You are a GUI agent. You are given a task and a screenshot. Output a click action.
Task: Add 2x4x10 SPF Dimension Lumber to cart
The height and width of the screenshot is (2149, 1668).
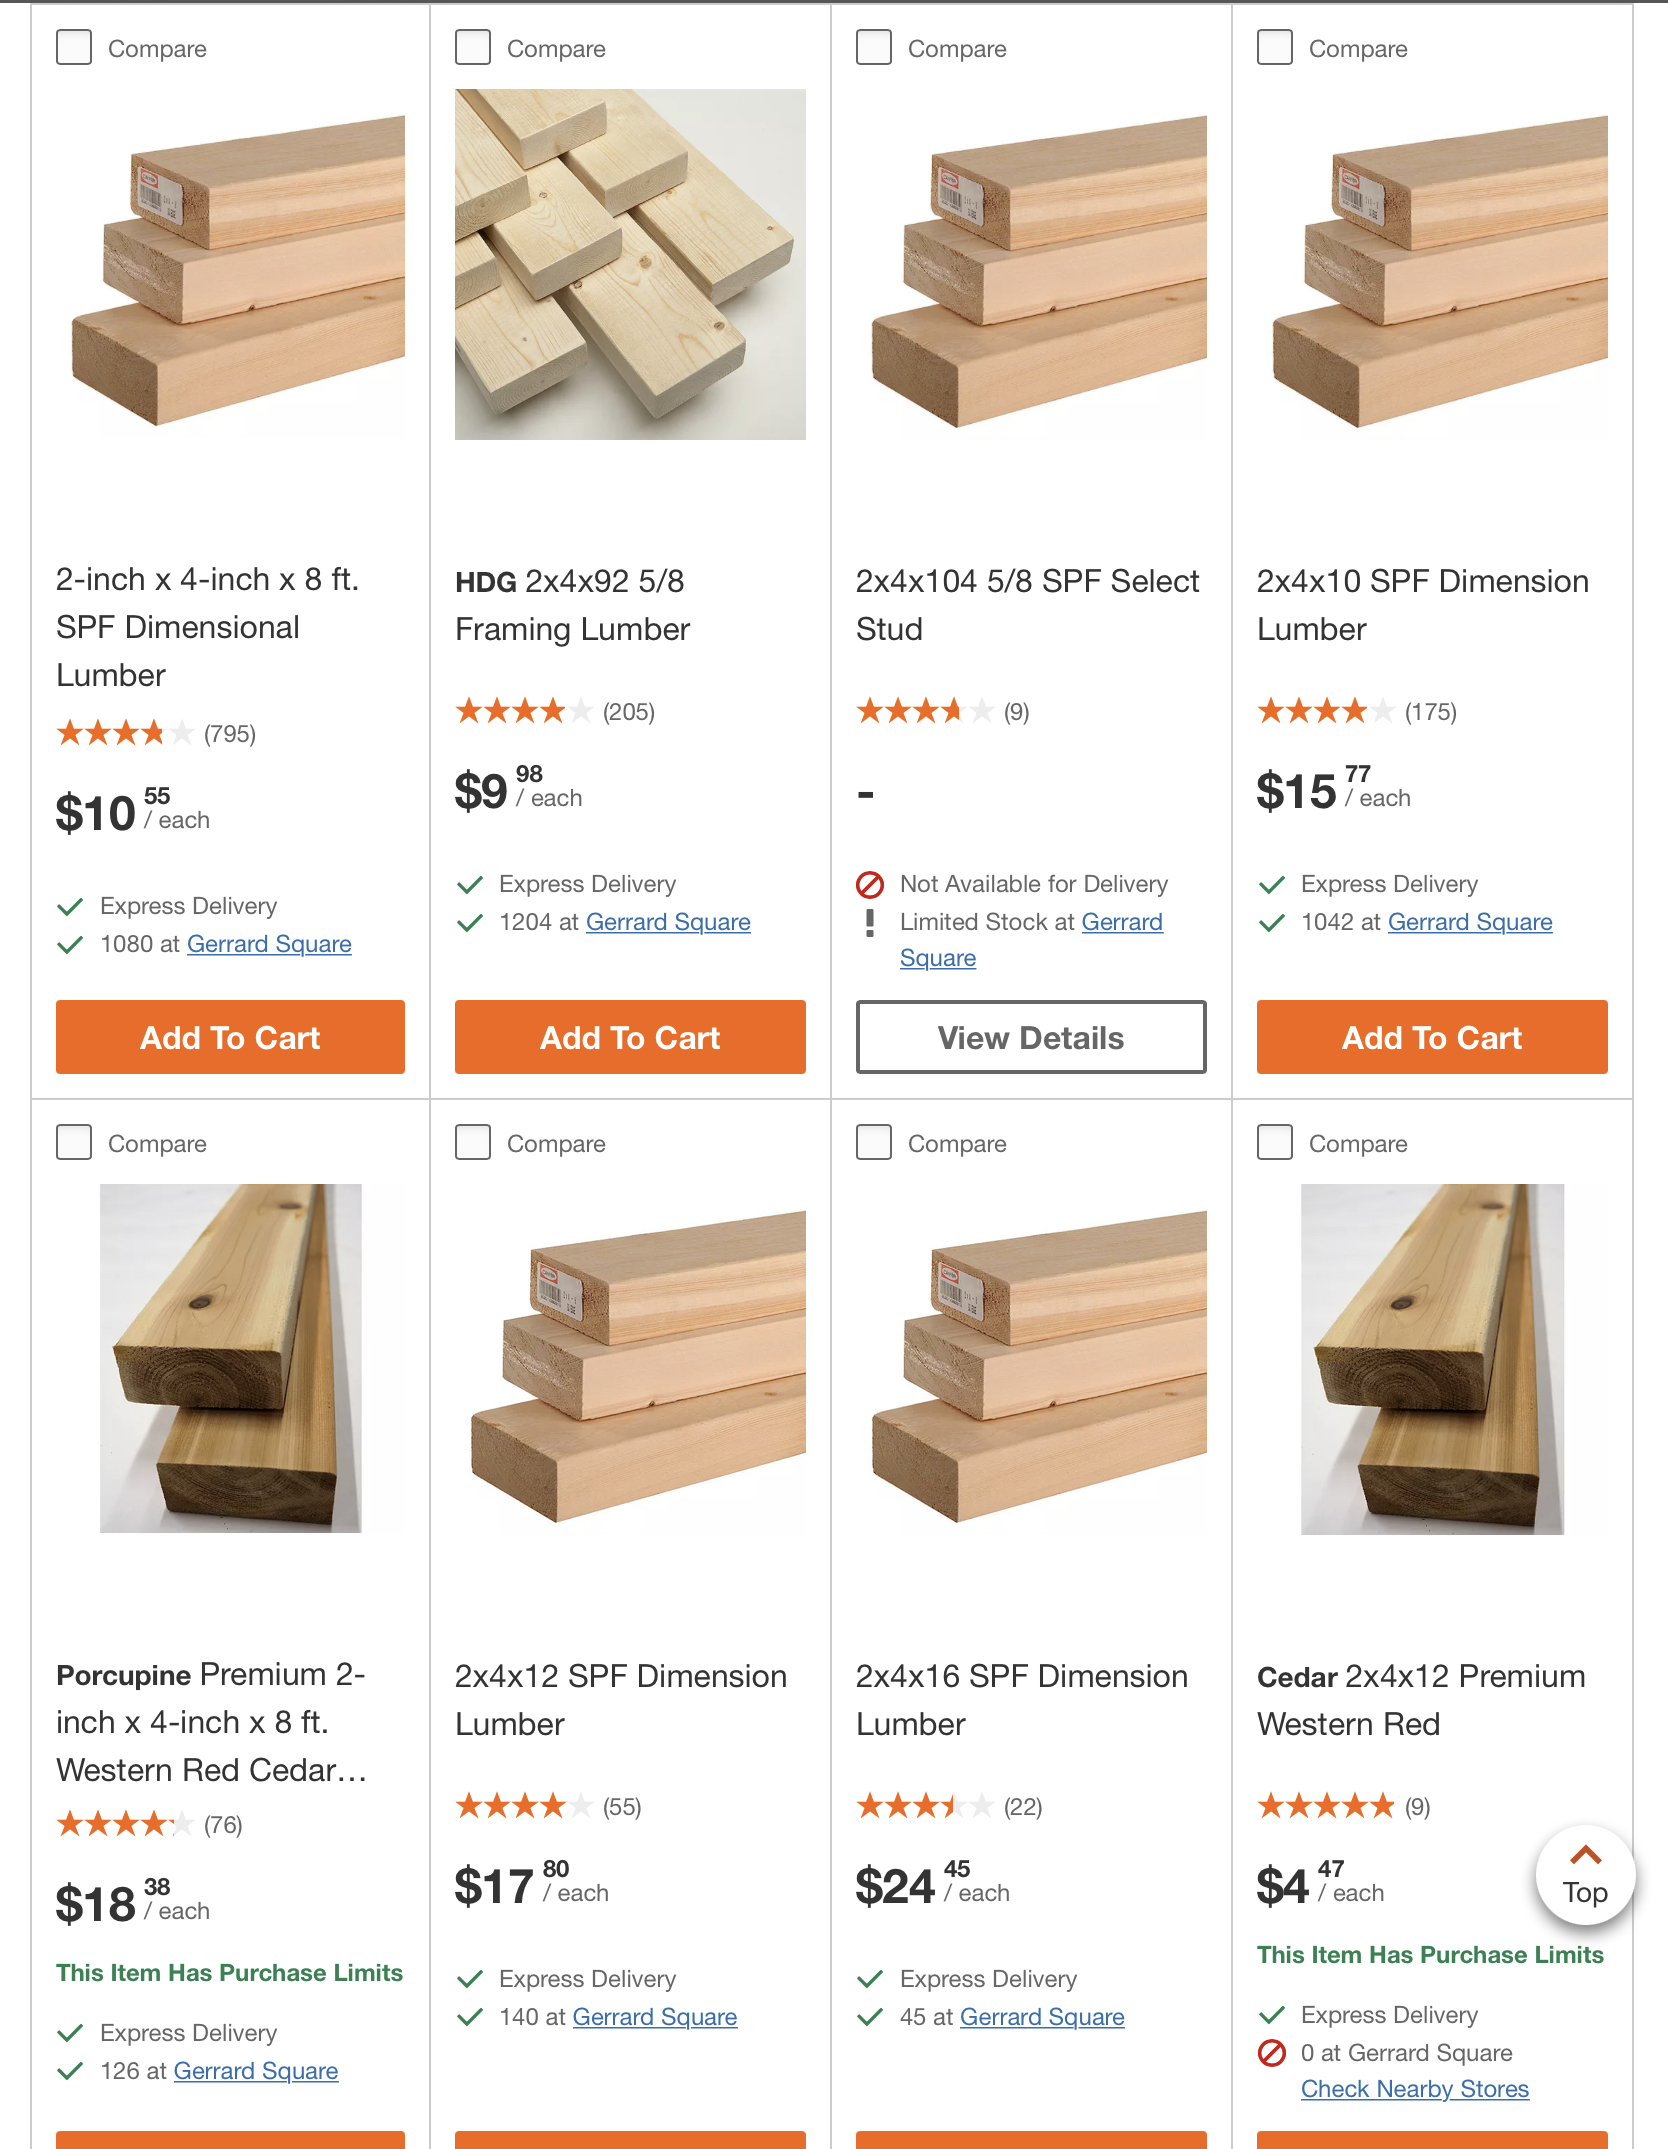(x=1432, y=1037)
